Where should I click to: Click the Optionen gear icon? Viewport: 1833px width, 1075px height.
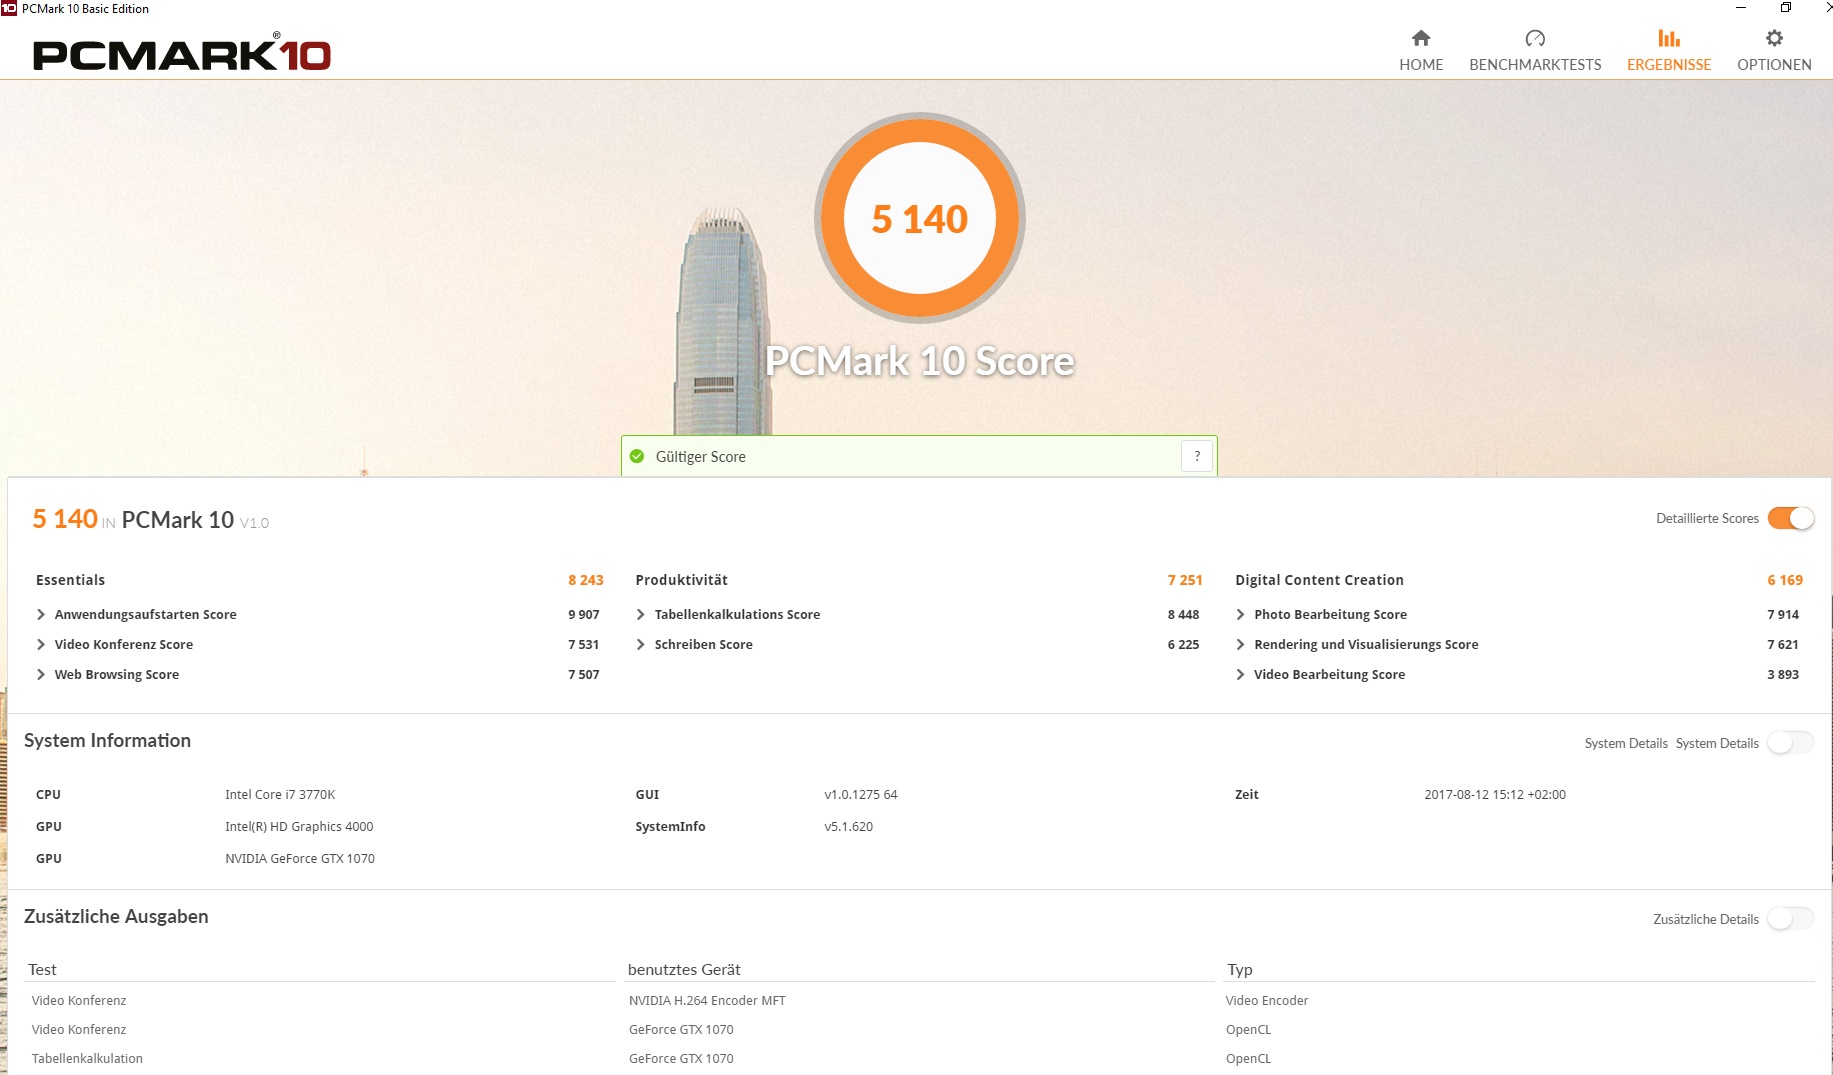(1774, 38)
